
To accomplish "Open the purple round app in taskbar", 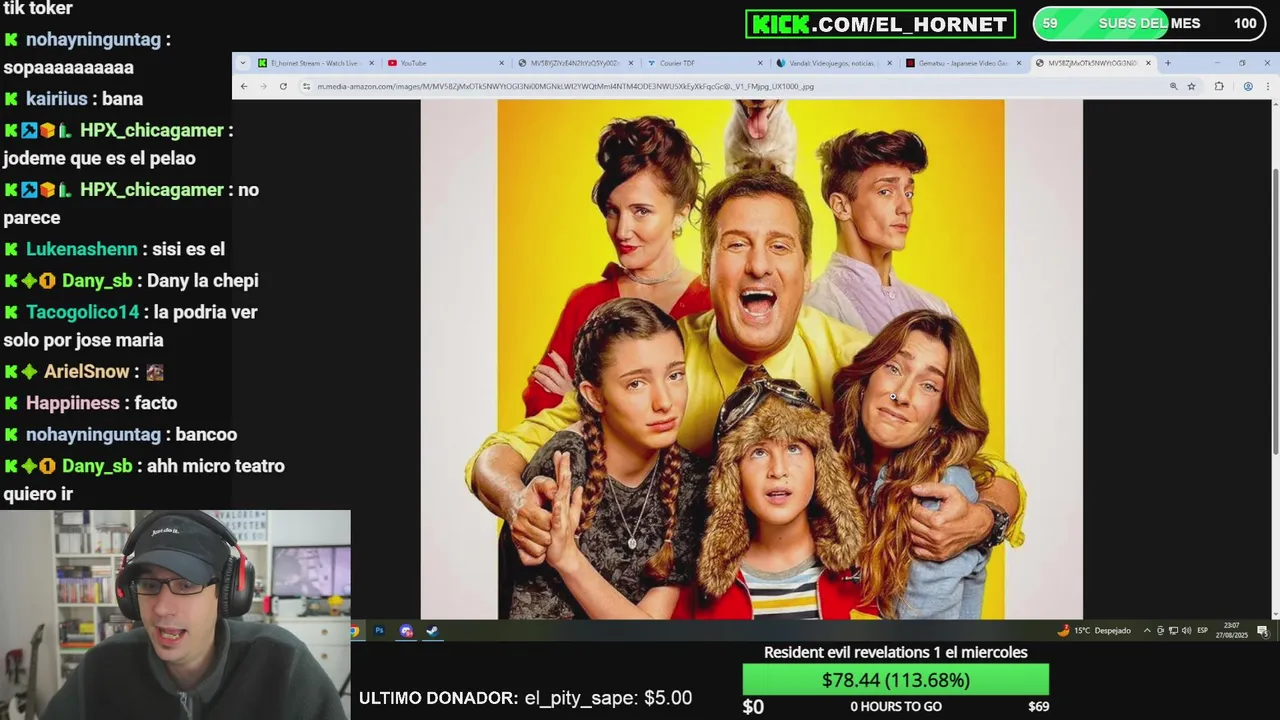I will click(406, 631).
